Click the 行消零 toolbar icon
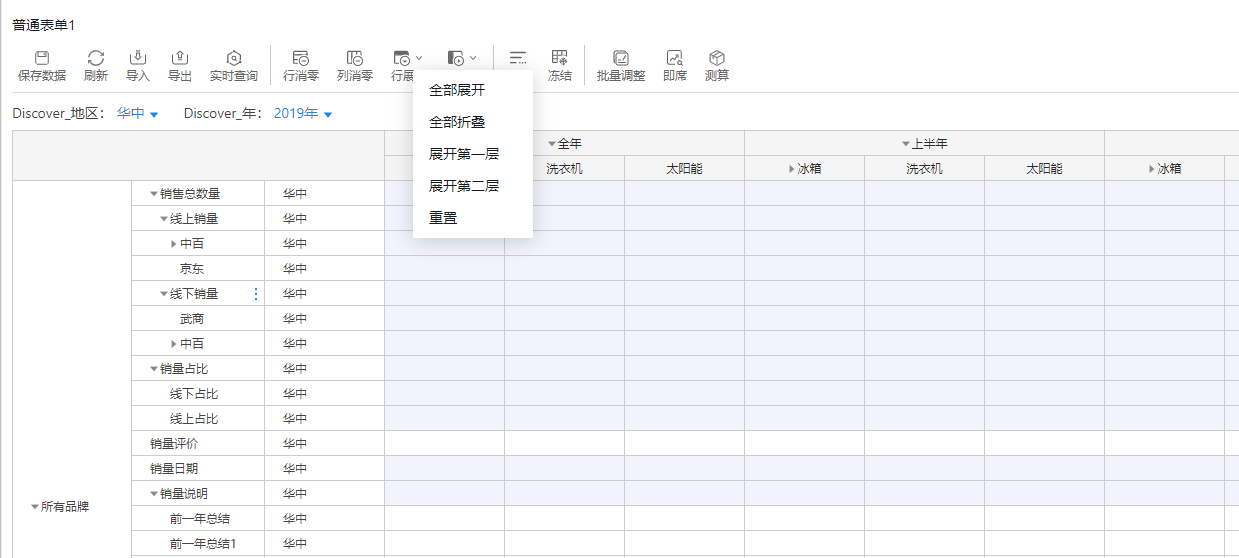The height and width of the screenshot is (558, 1239). pyautogui.click(x=301, y=59)
